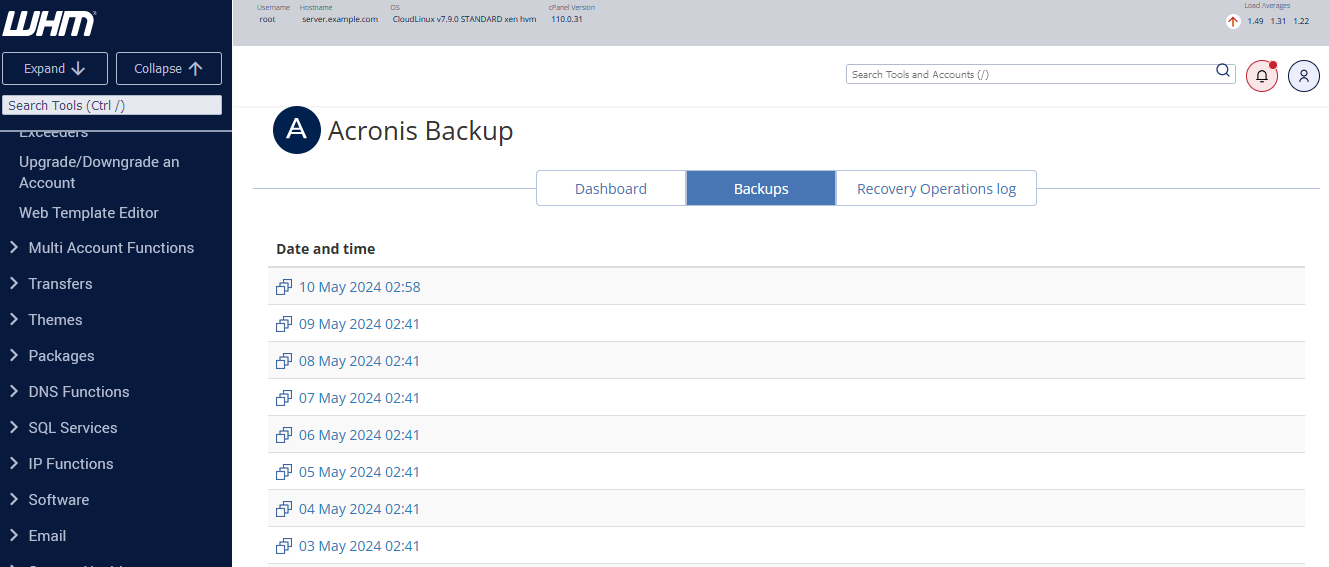Open the 07 May 2024 02:41 backup

coord(360,398)
